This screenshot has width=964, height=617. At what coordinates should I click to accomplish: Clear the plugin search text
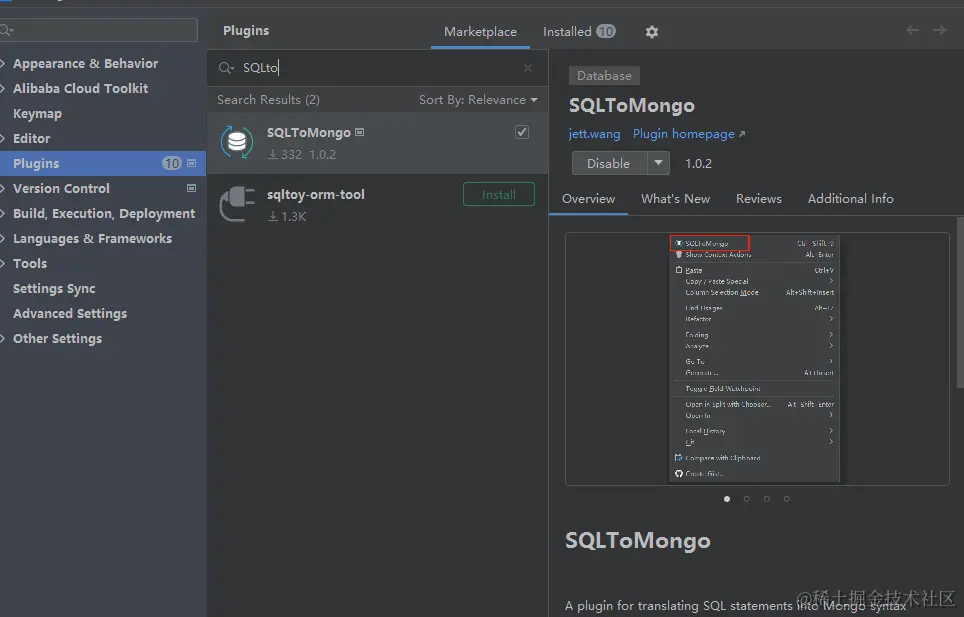click(x=527, y=68)
